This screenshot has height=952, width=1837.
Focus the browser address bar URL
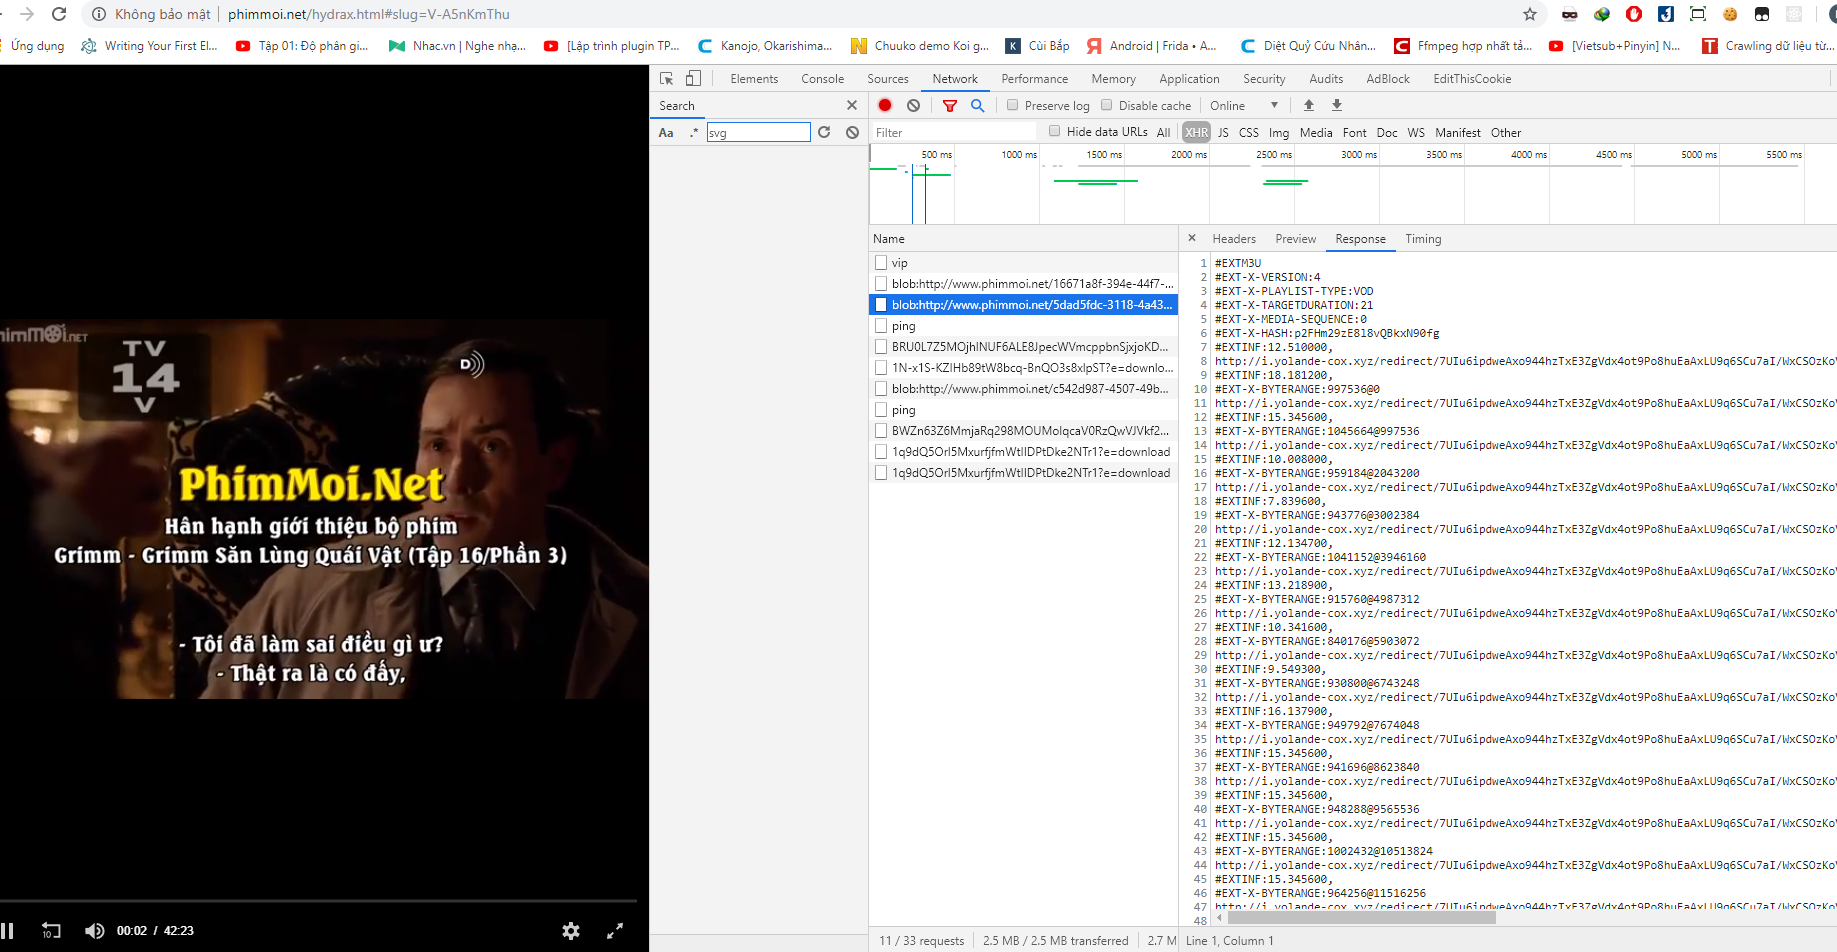coord(368,14)
